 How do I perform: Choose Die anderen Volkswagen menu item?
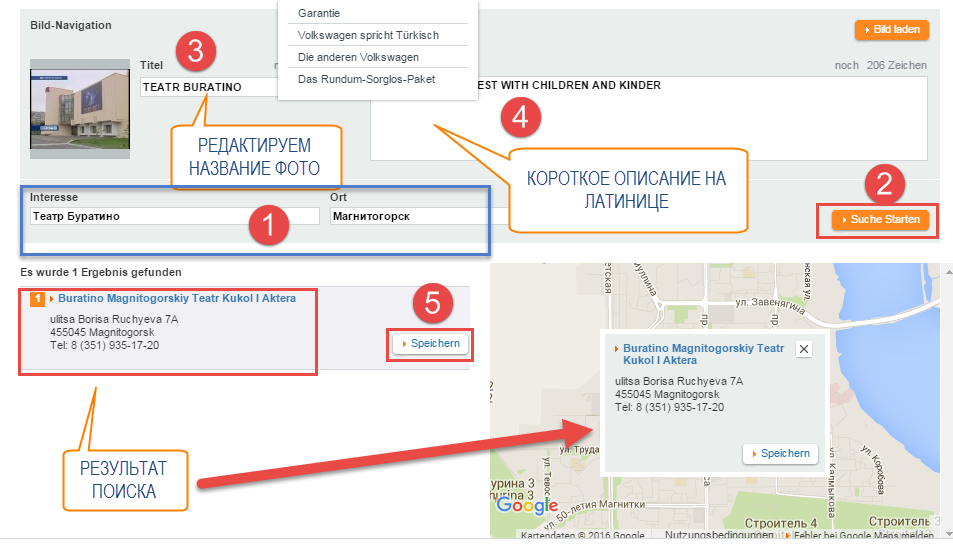(x=358, y=57)
